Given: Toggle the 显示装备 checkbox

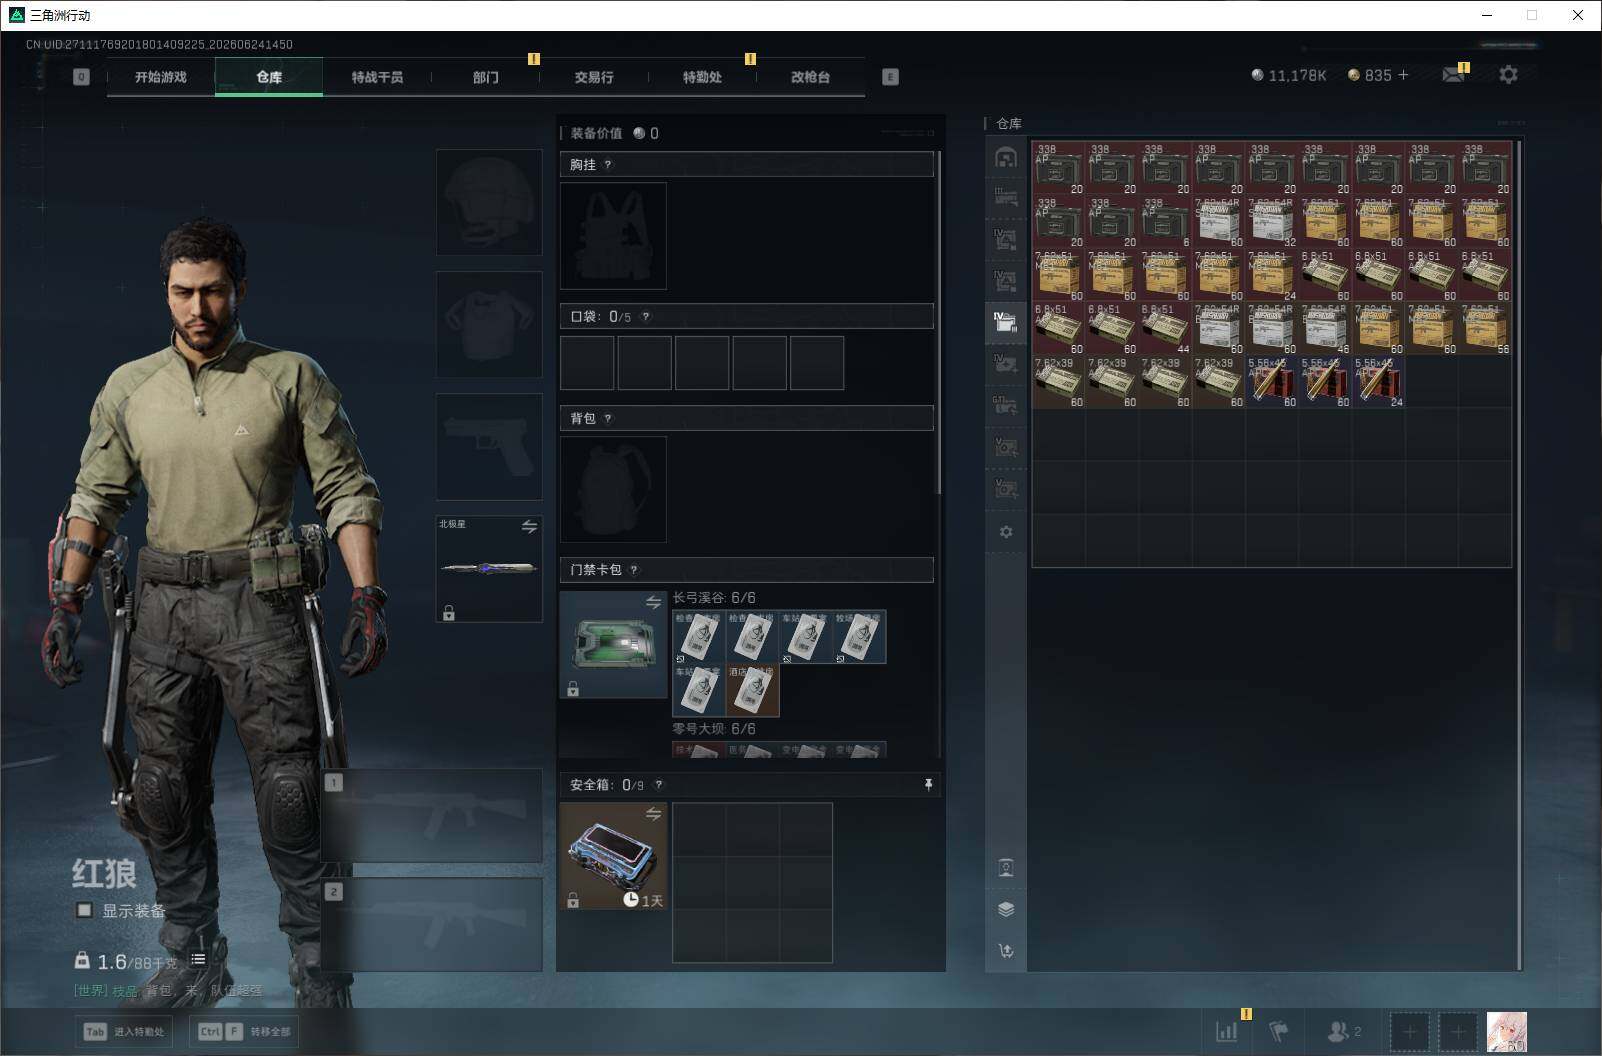Looking at the screenshot, I should (x=84, y=910).
